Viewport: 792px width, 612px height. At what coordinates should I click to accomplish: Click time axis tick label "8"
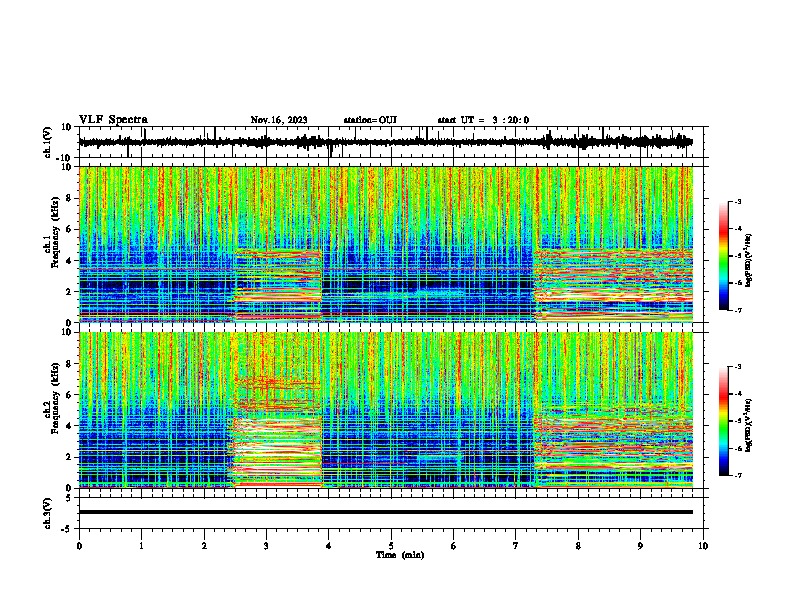pos(578,546)
